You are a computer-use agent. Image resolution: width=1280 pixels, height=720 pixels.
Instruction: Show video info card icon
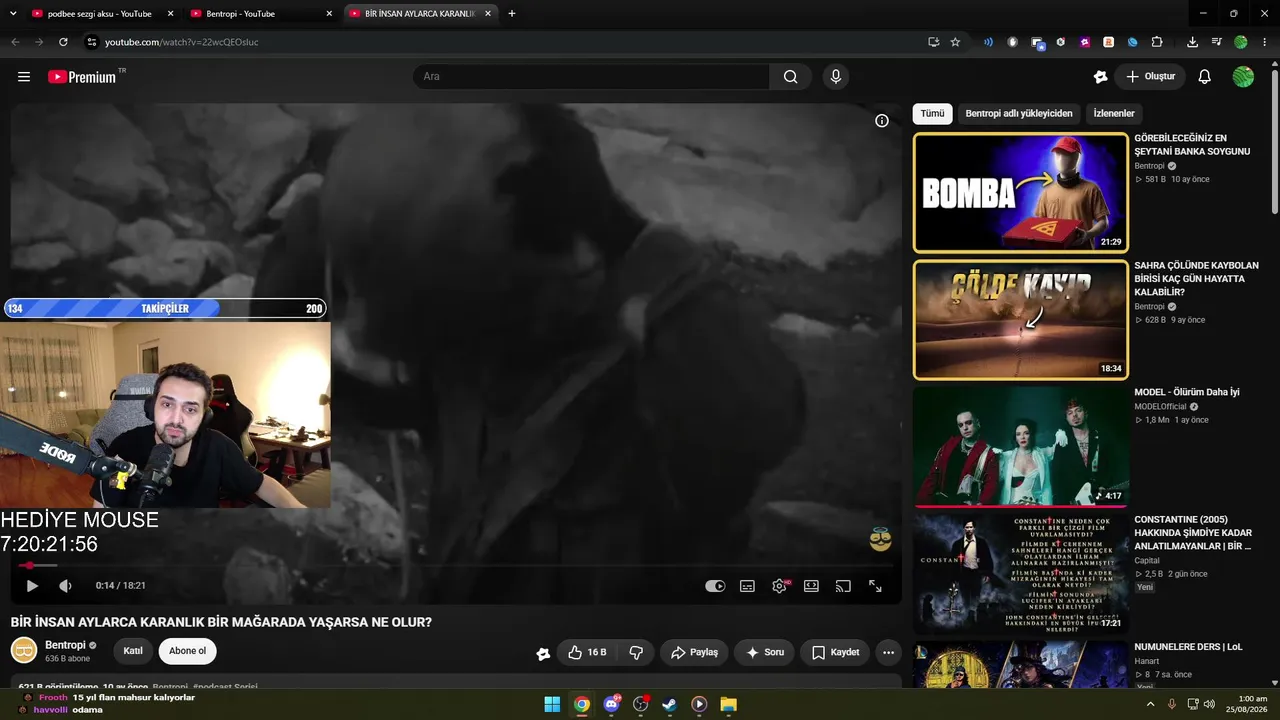tap(882, 121)
